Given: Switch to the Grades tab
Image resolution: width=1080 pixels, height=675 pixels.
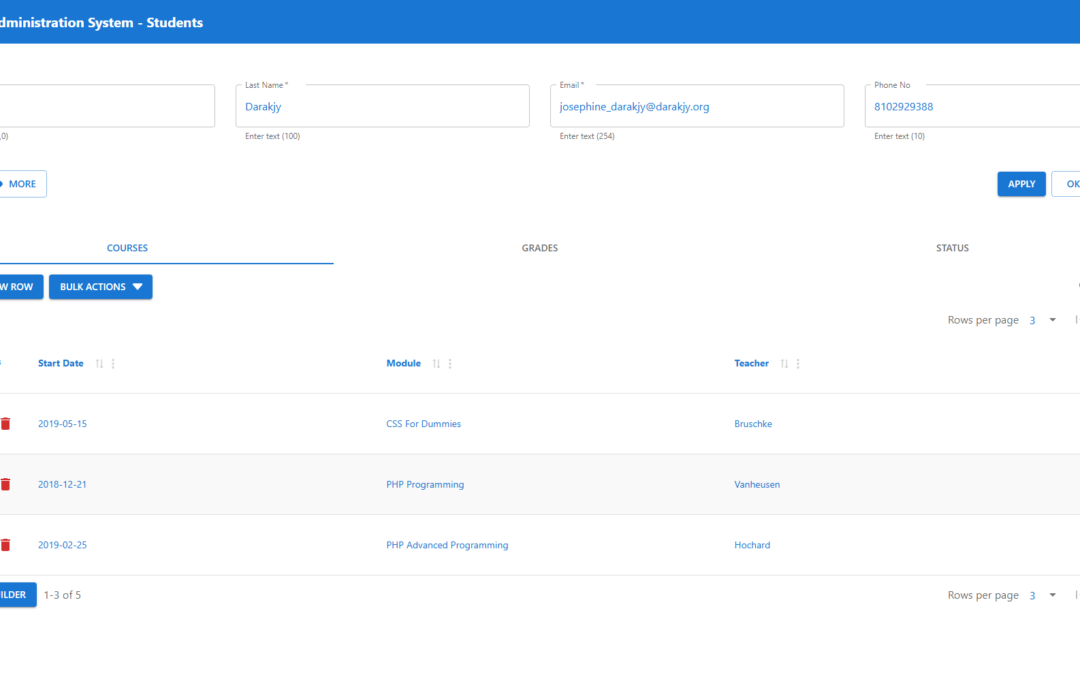Looking at the screenshot, I should click(x=539, y=248).
